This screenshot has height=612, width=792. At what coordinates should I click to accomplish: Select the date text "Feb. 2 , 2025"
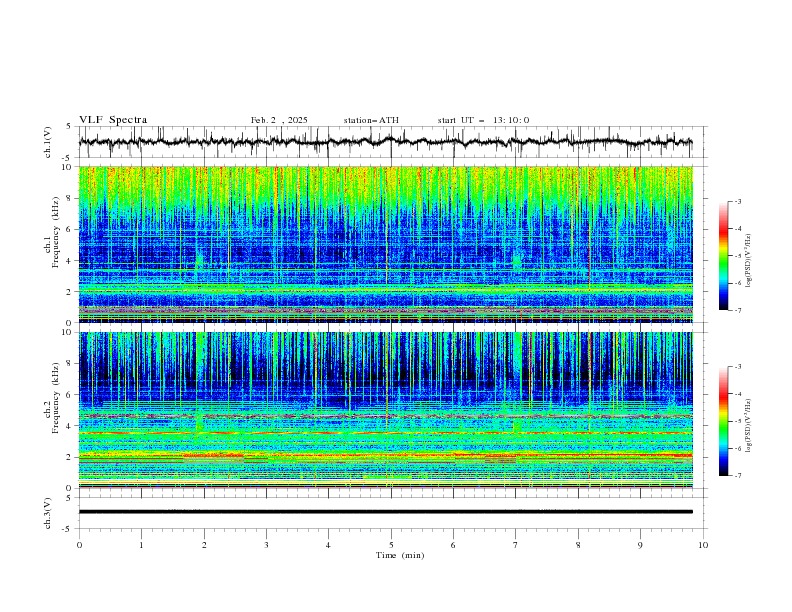(x=279, y=120)
